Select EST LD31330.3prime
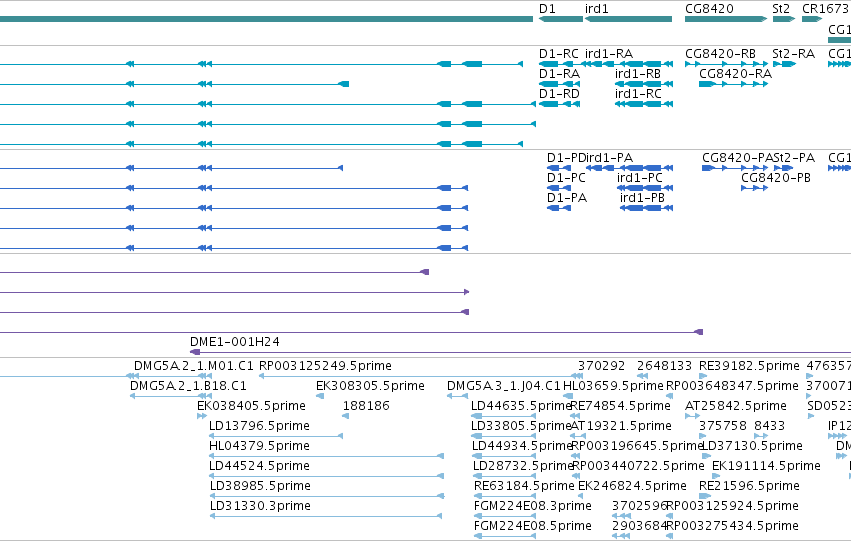The width and height of the screenshot is (851, 541). (326, 516)
